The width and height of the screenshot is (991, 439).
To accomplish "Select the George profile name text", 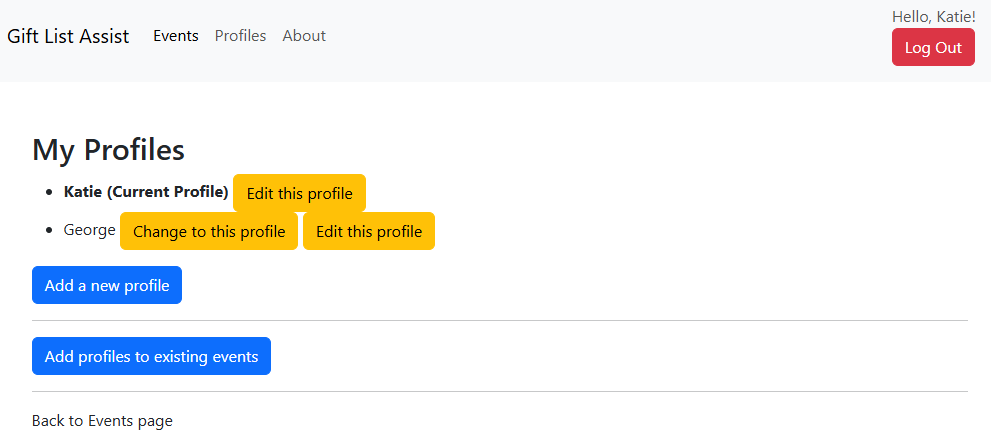I will [x=89, y=230].
